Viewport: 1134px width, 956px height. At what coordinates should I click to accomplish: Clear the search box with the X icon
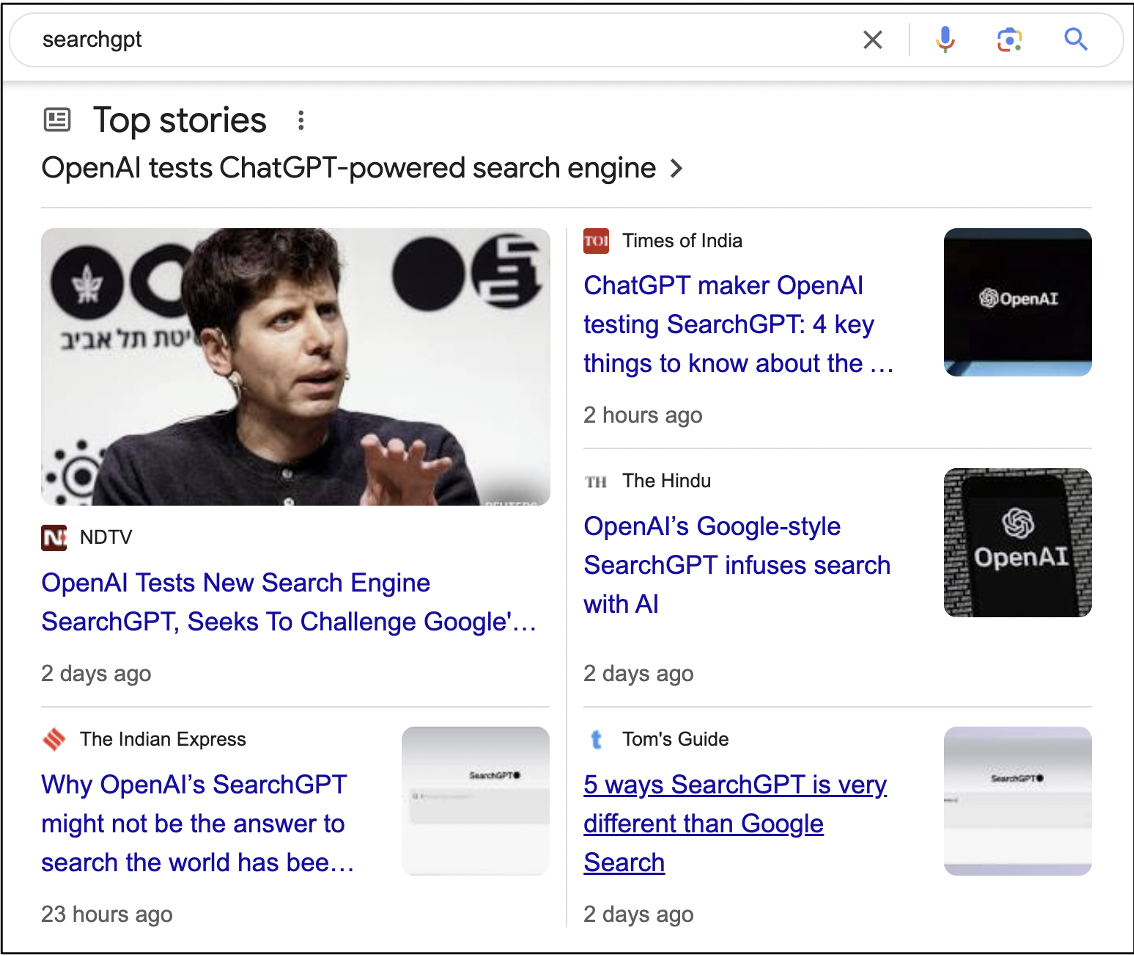point(872,40)
